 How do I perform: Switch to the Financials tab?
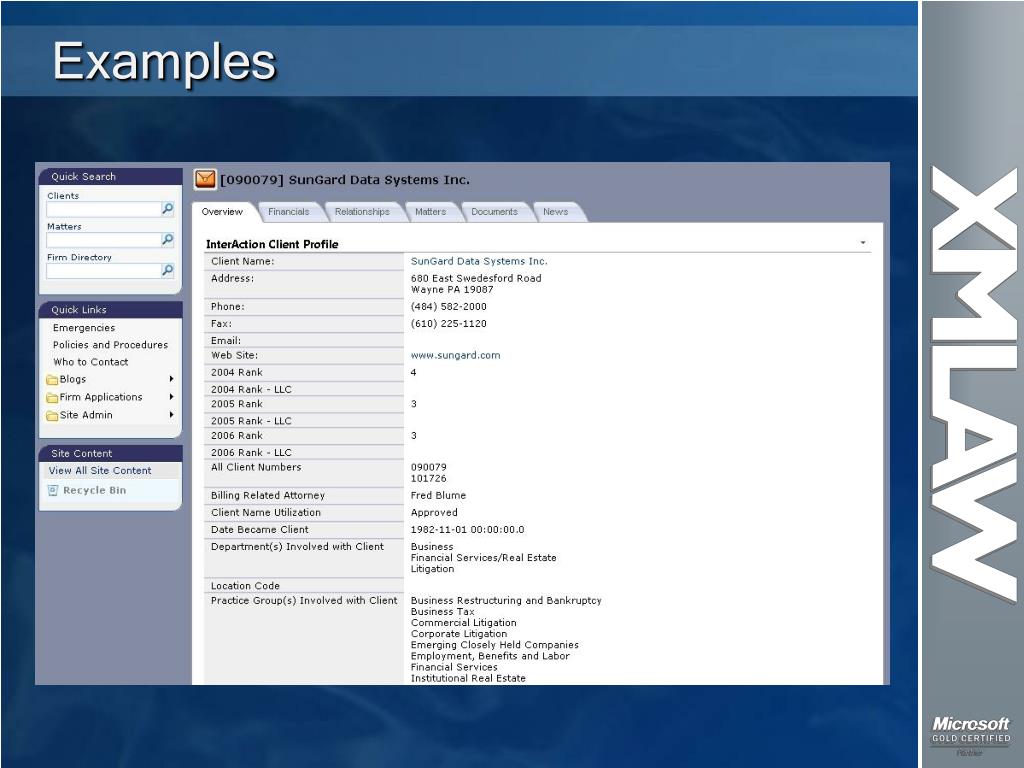(289, 212)
